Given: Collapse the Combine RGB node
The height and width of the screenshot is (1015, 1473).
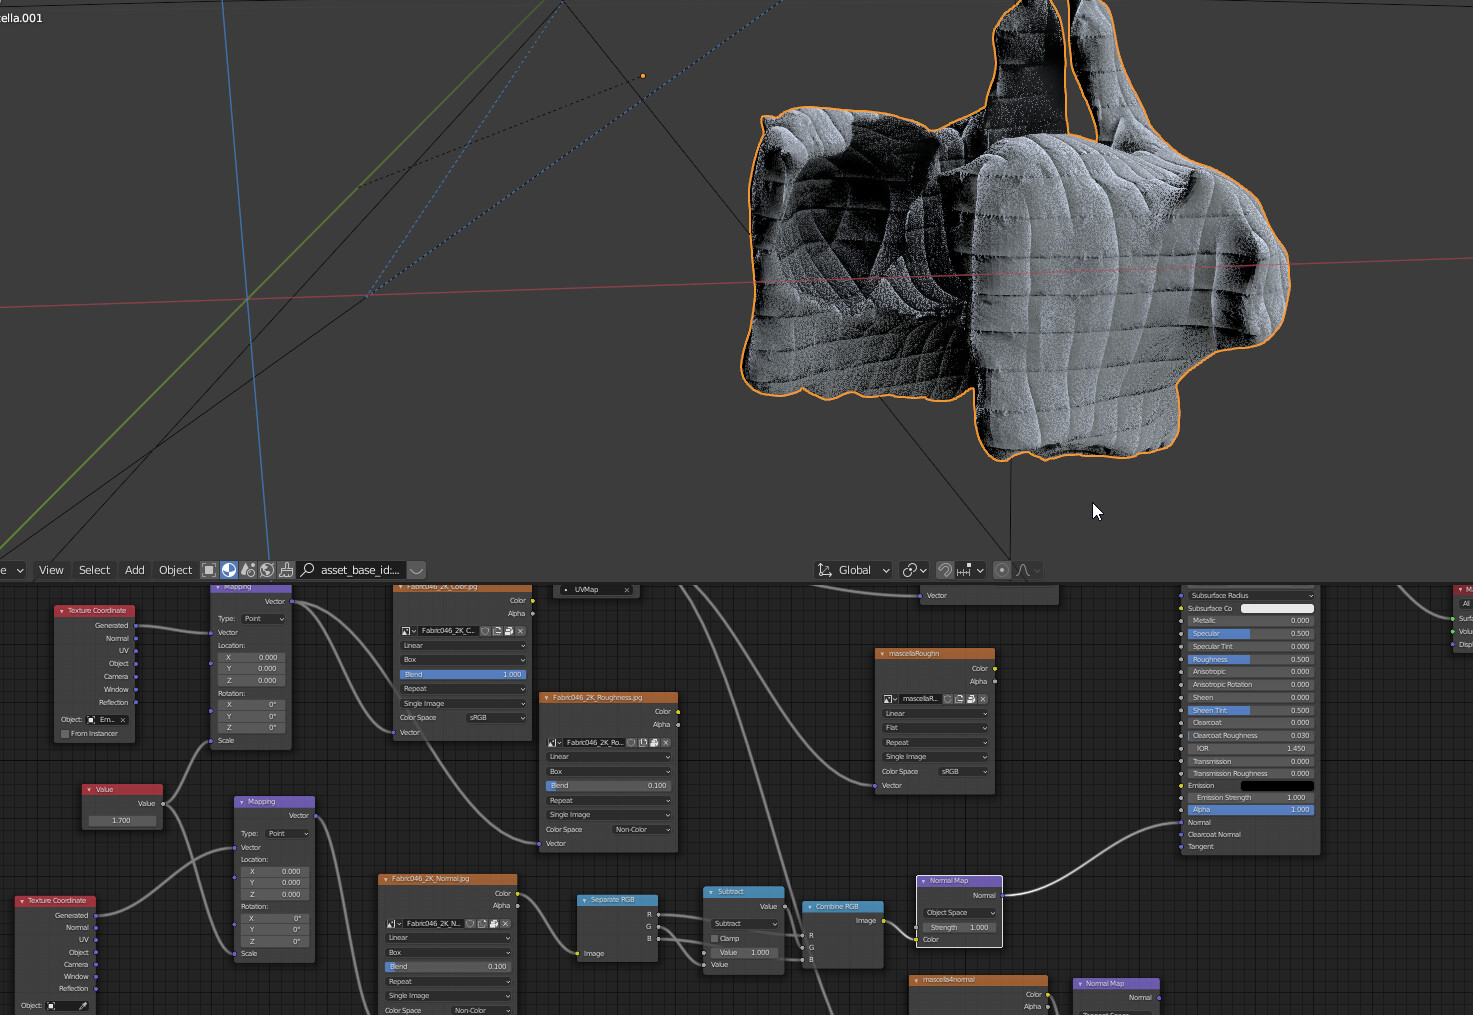Looking at the screenshot, I should click(809, 907).
